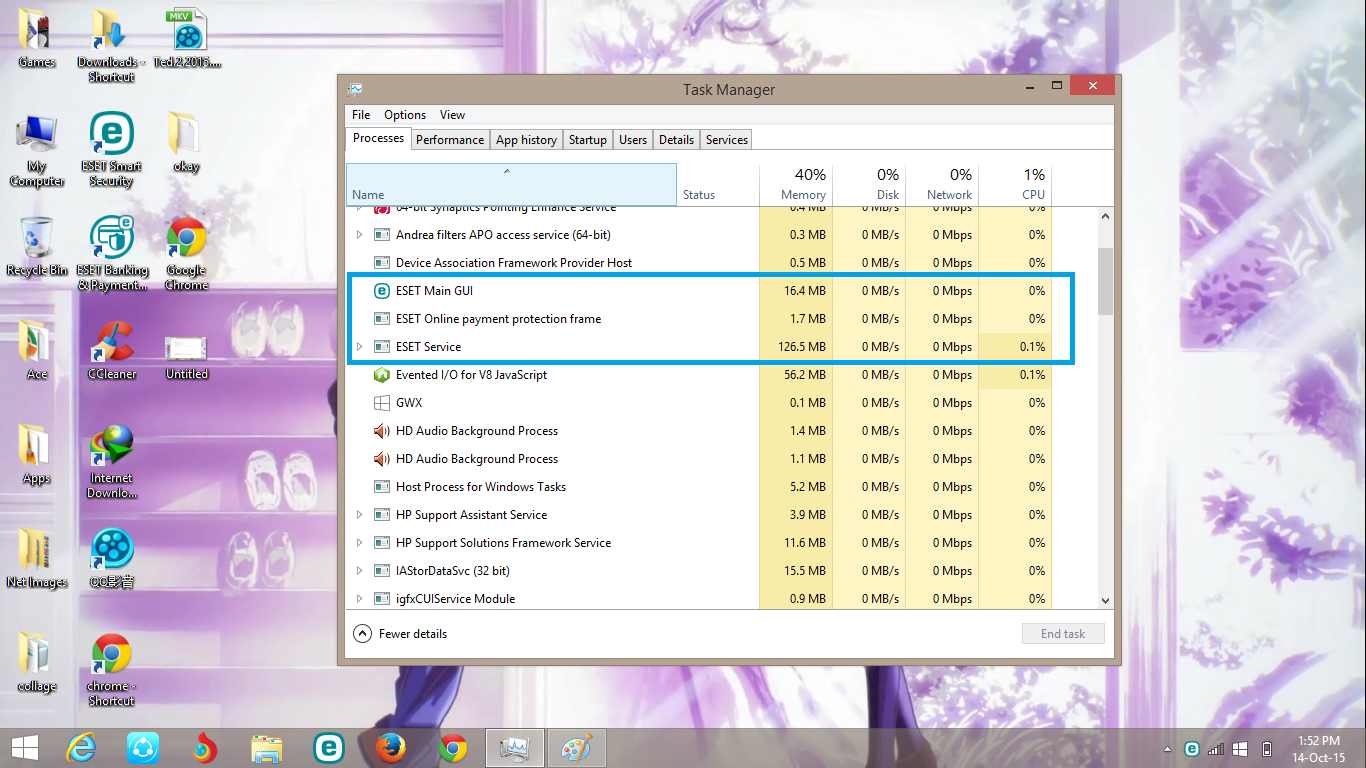Open File Explorer from the taskbar

[x=267, y=748]
